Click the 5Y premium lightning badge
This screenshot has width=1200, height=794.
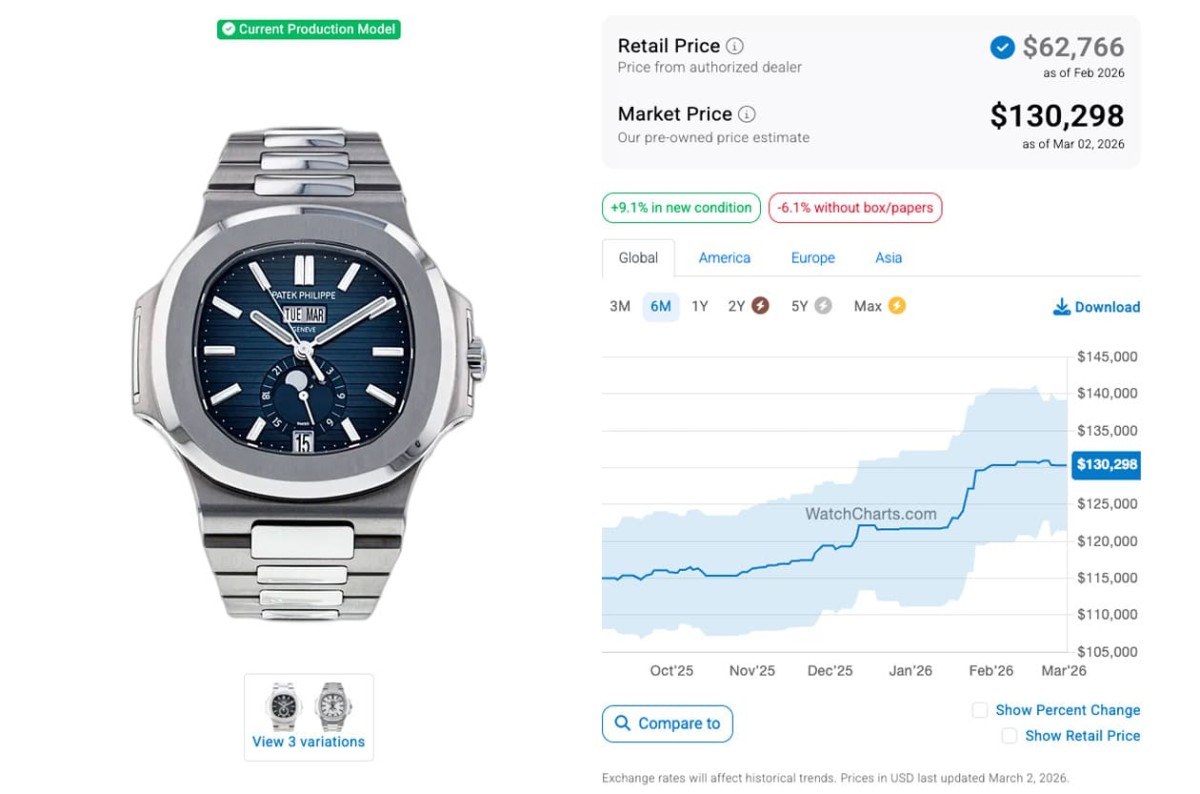tap(823, 306)
